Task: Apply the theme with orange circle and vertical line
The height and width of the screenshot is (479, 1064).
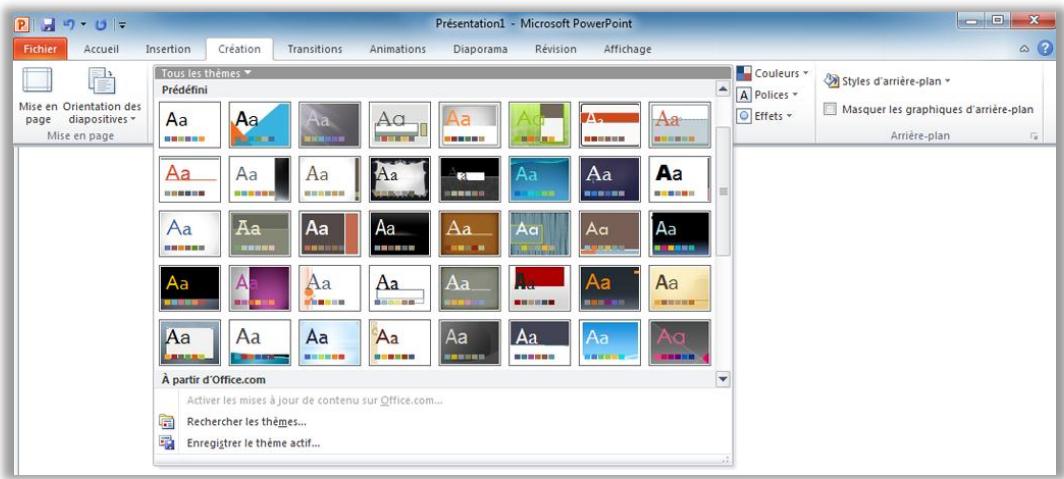Action: point(330,288)
